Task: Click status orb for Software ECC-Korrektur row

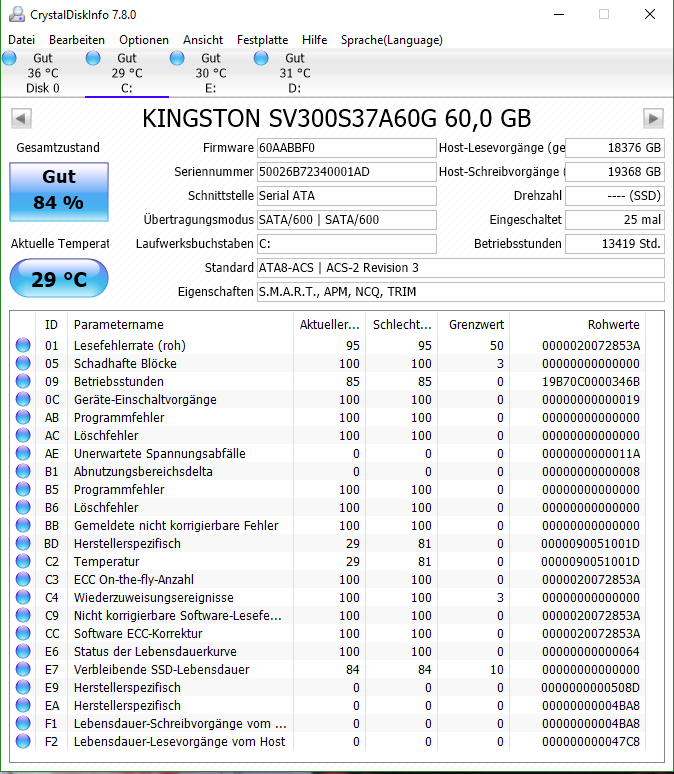Action: (23, 633)
